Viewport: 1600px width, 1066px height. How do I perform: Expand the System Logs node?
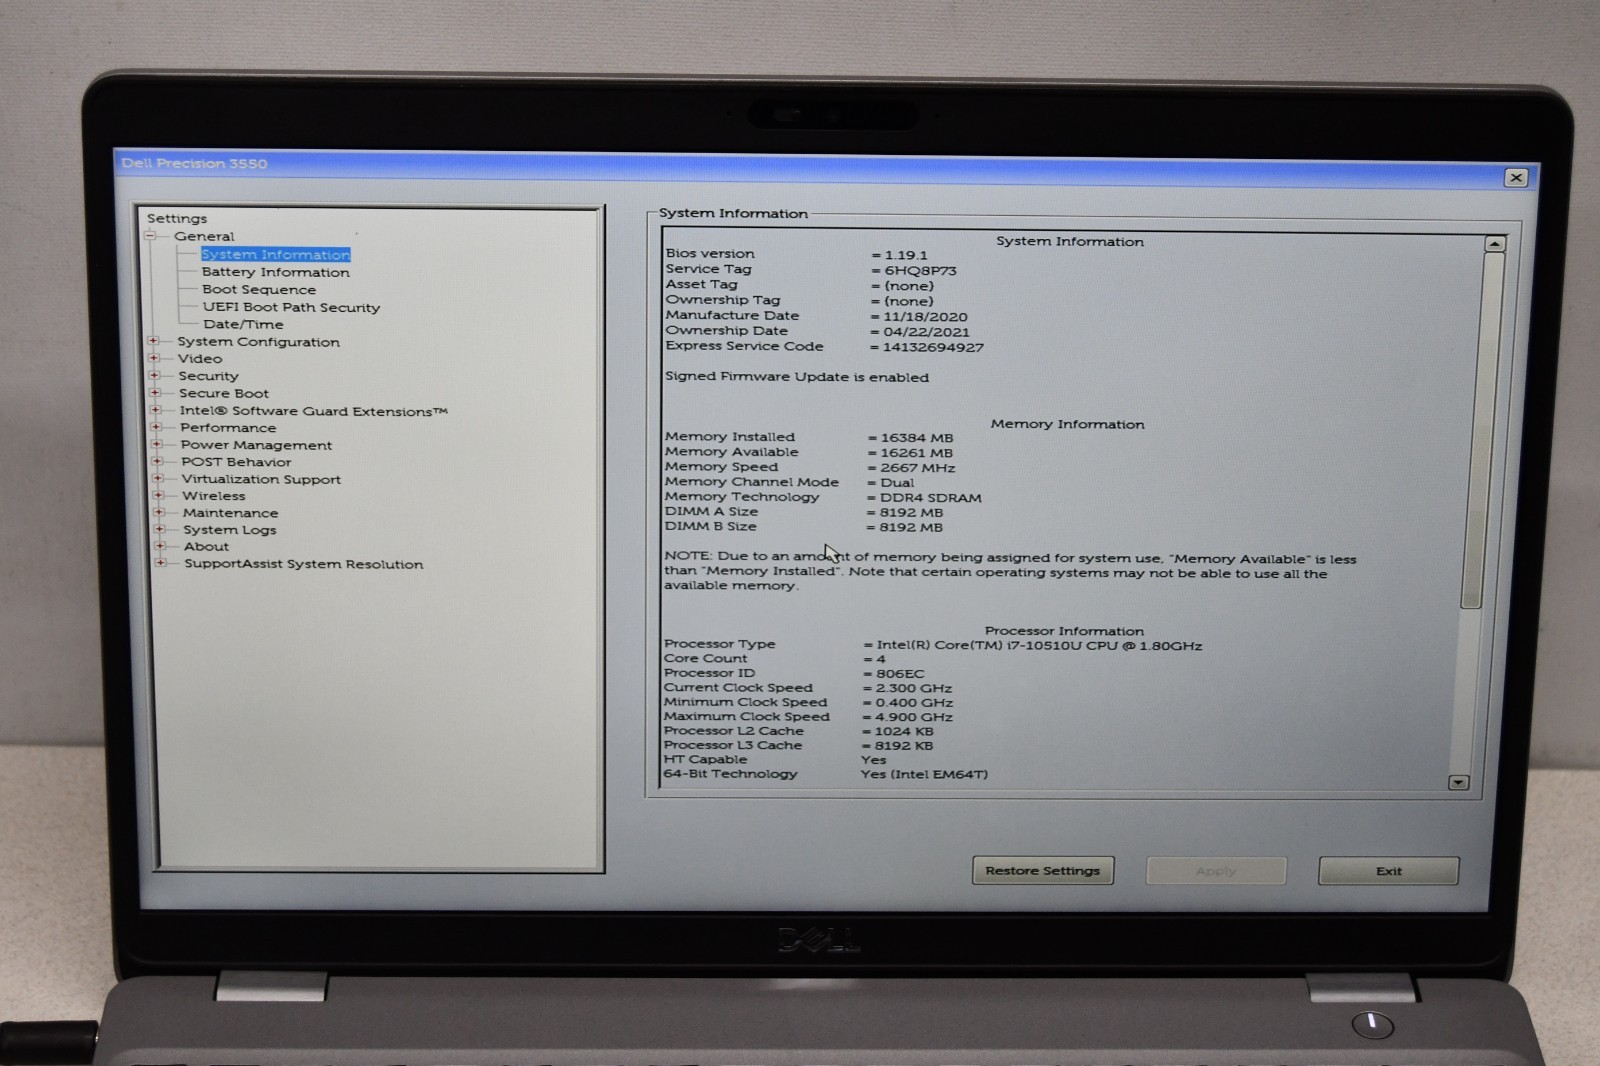pyautogui.click(x=159, y=529)
